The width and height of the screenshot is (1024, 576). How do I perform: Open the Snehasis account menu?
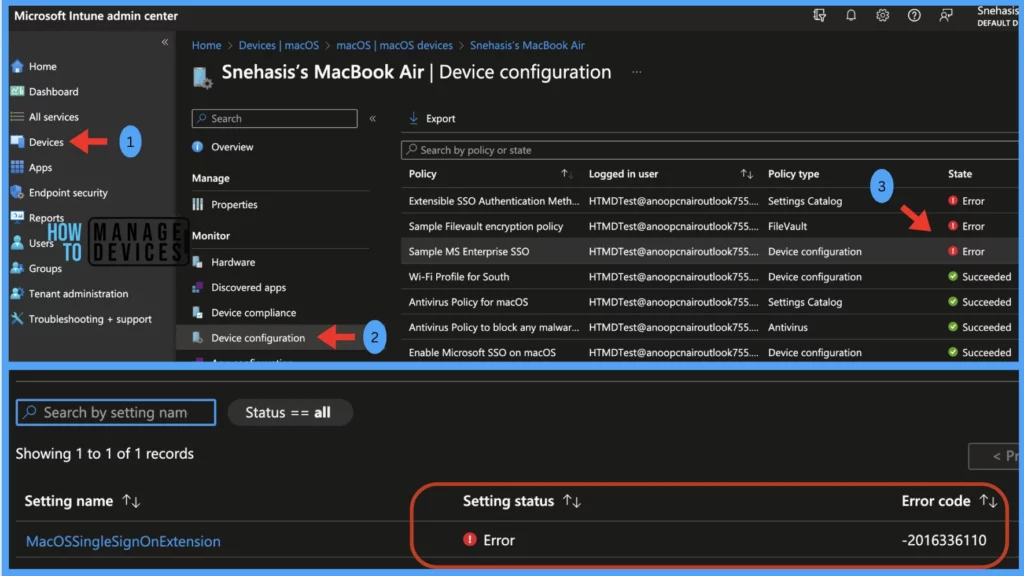point(997,16)
